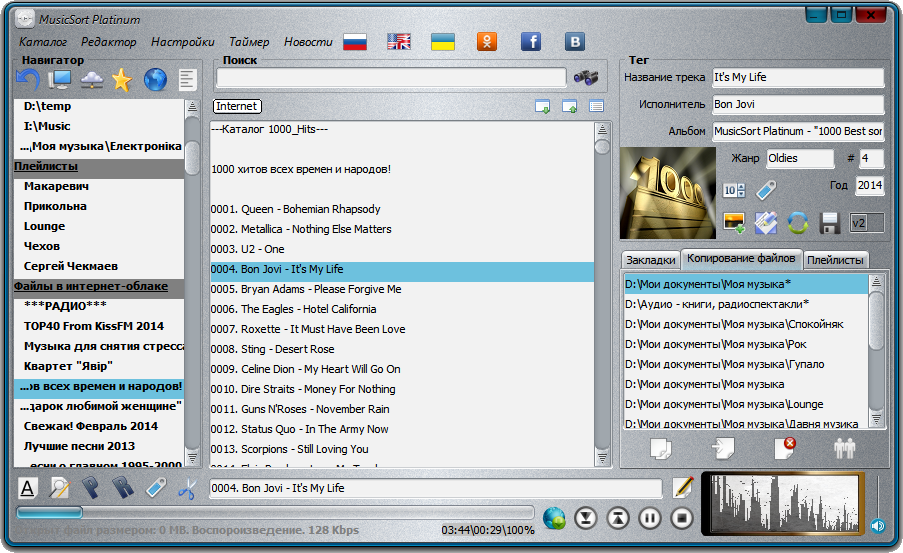Click the Internet button above the catalog

[x=237, y=106]
